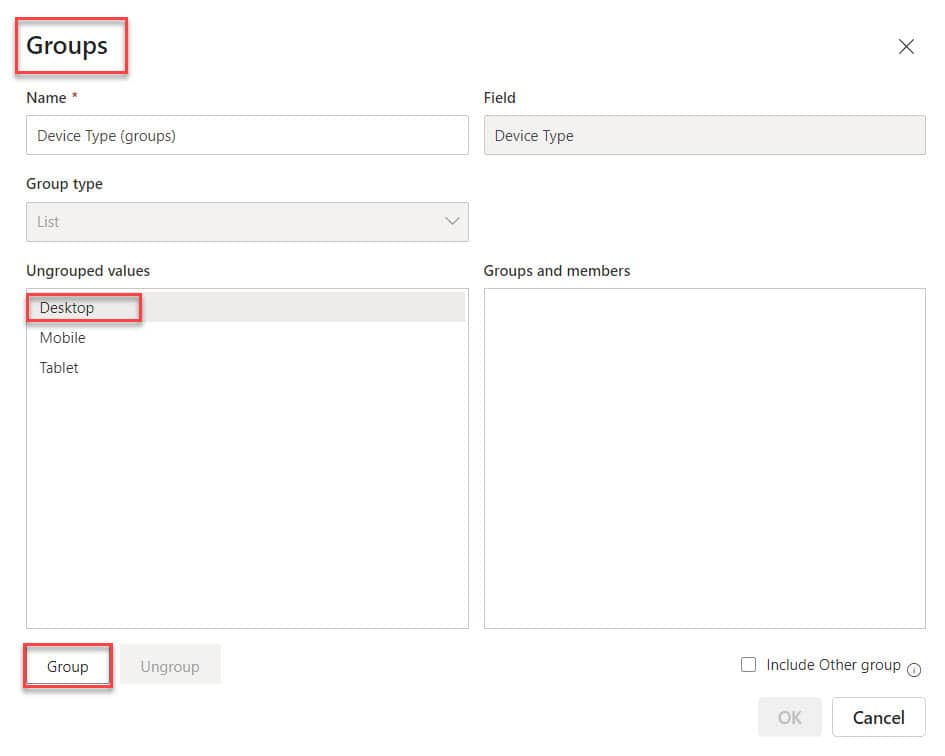
Task: Select Mobile in Ungrouped values
Action: click(246, 338)
